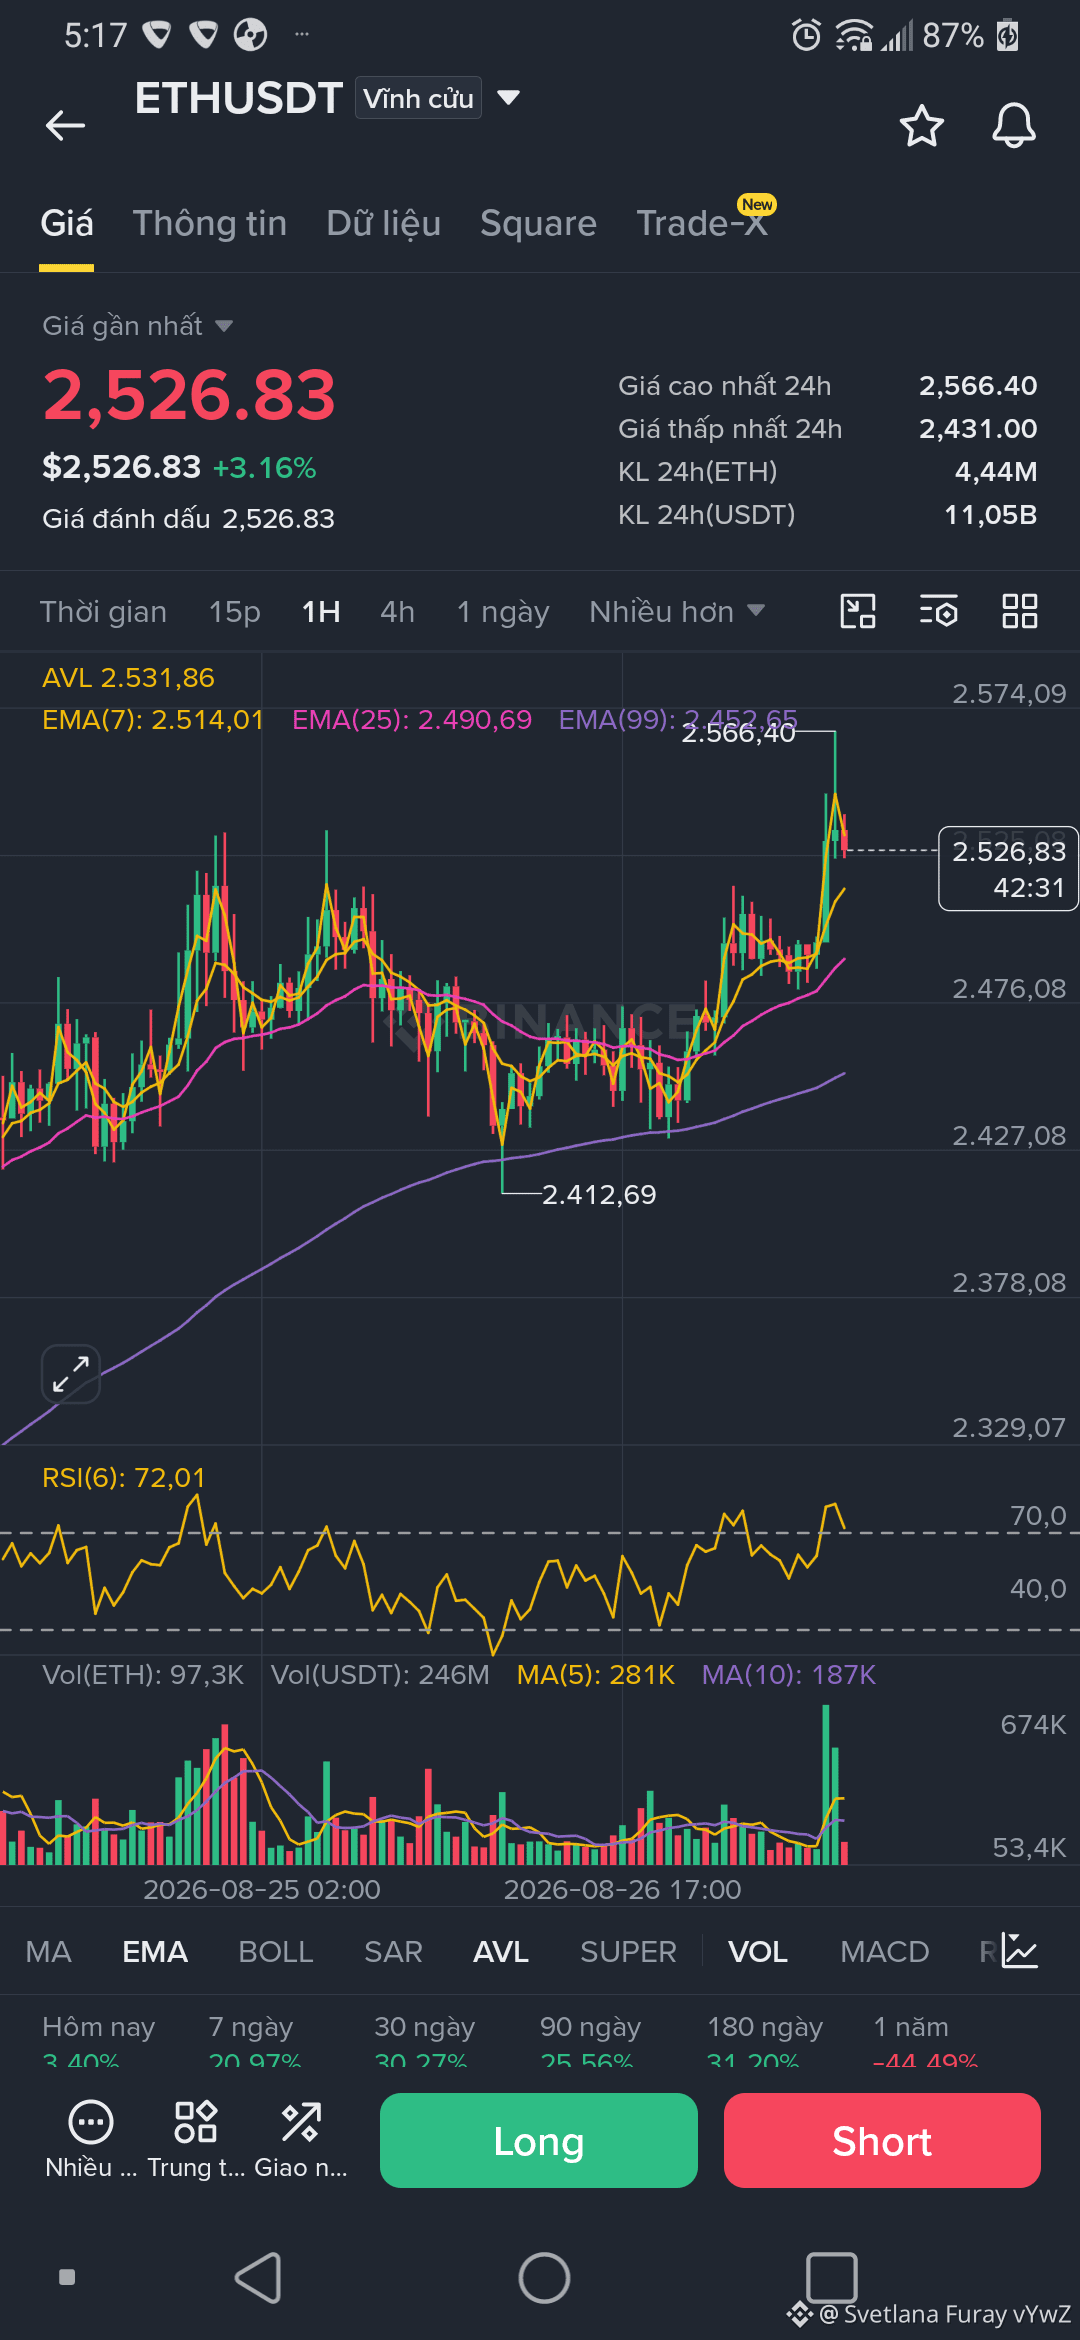Switch to the Thông tin tab
The image size is (1080, 2340).
point(210,223)
